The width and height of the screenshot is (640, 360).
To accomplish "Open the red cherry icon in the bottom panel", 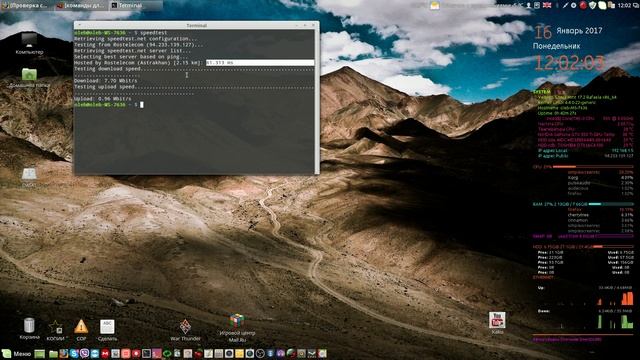I will [198, 353].
